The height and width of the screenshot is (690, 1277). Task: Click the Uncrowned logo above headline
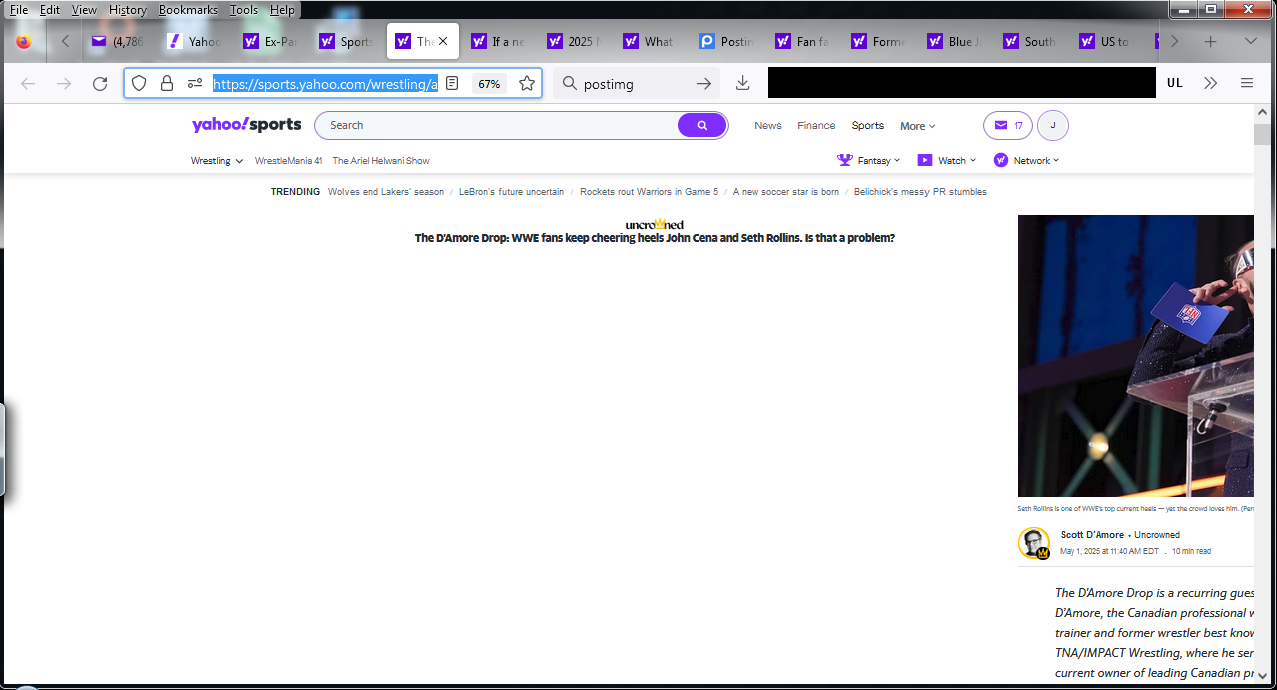coord(655,225)
